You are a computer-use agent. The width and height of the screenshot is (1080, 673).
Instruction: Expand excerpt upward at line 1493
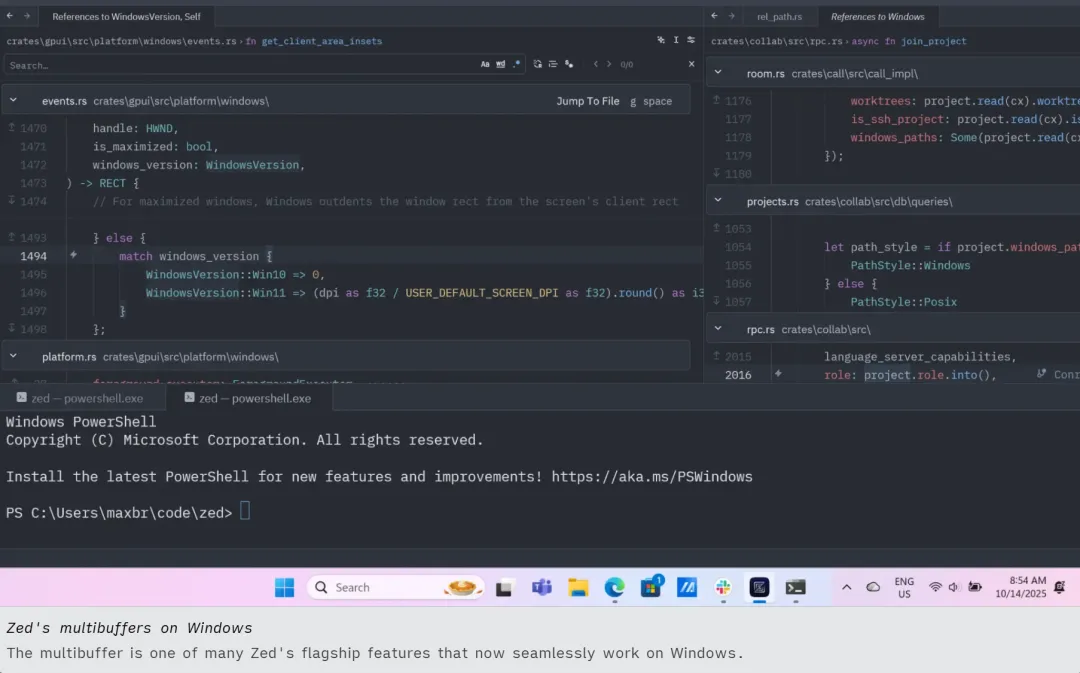click(12, 237)
